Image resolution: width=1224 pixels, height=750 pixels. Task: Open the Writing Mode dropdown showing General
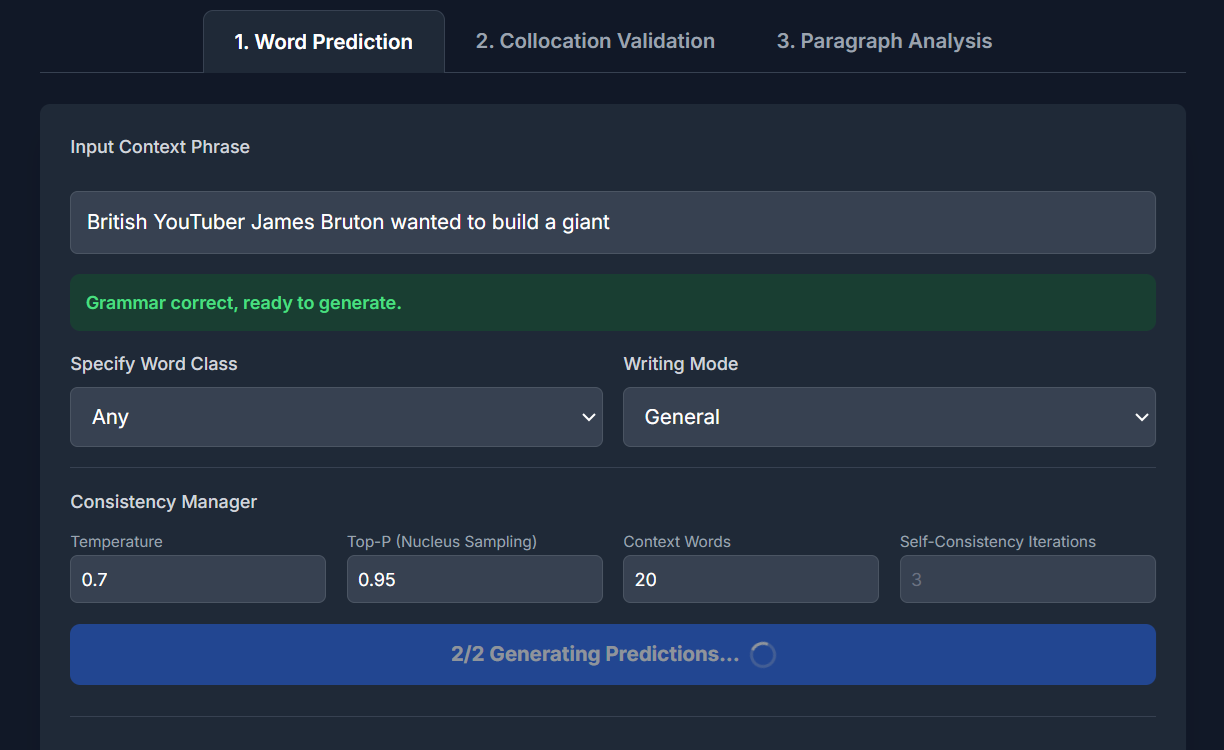click(889, 417)
